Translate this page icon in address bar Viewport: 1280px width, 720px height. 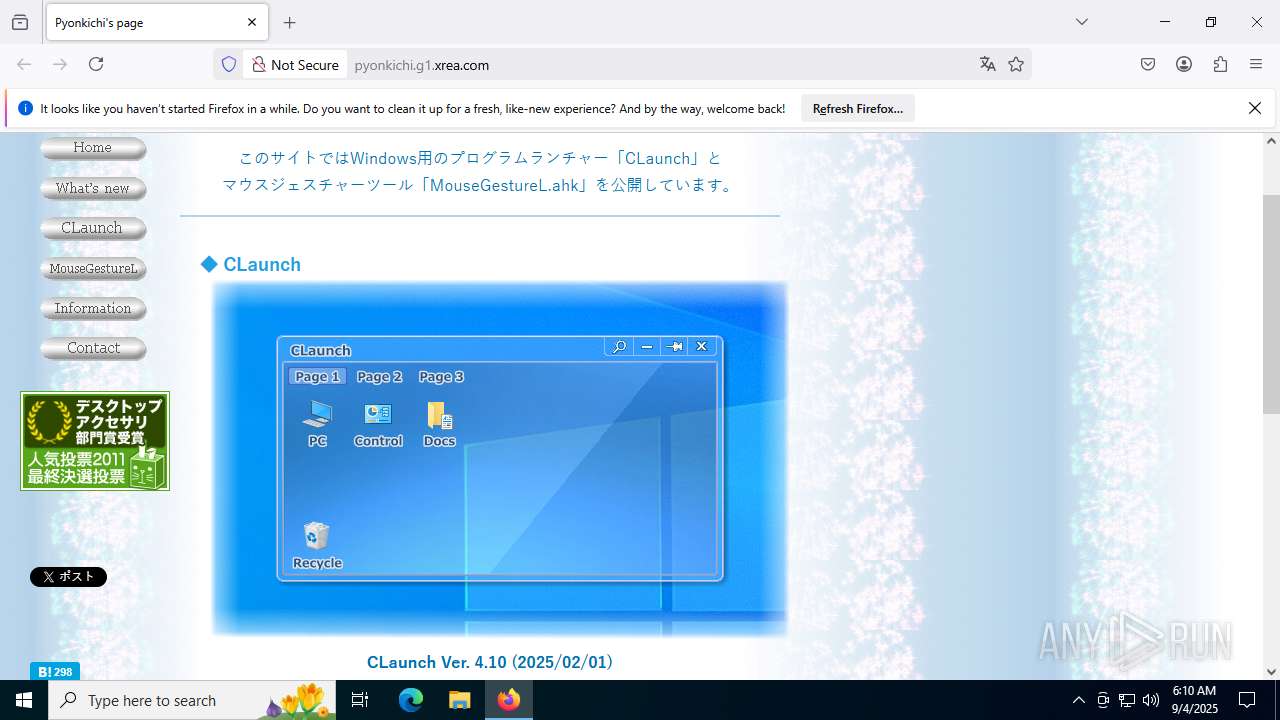click(988, 64)
